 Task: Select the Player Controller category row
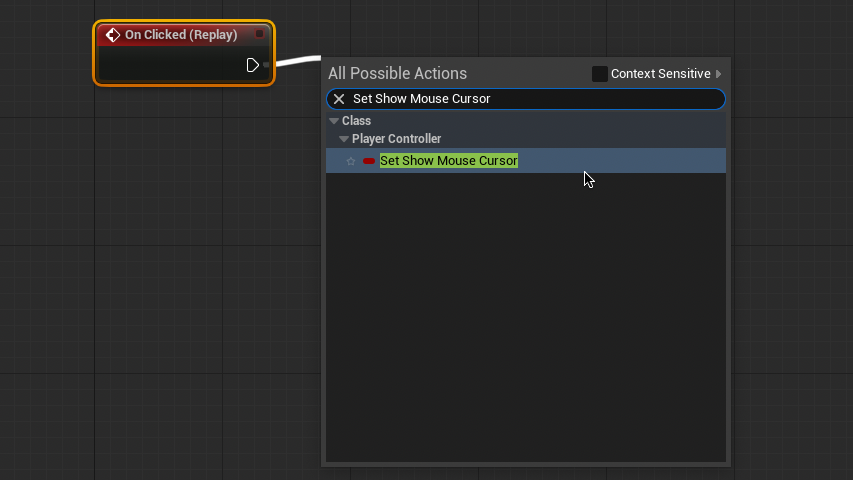click(x=396, y=139)
